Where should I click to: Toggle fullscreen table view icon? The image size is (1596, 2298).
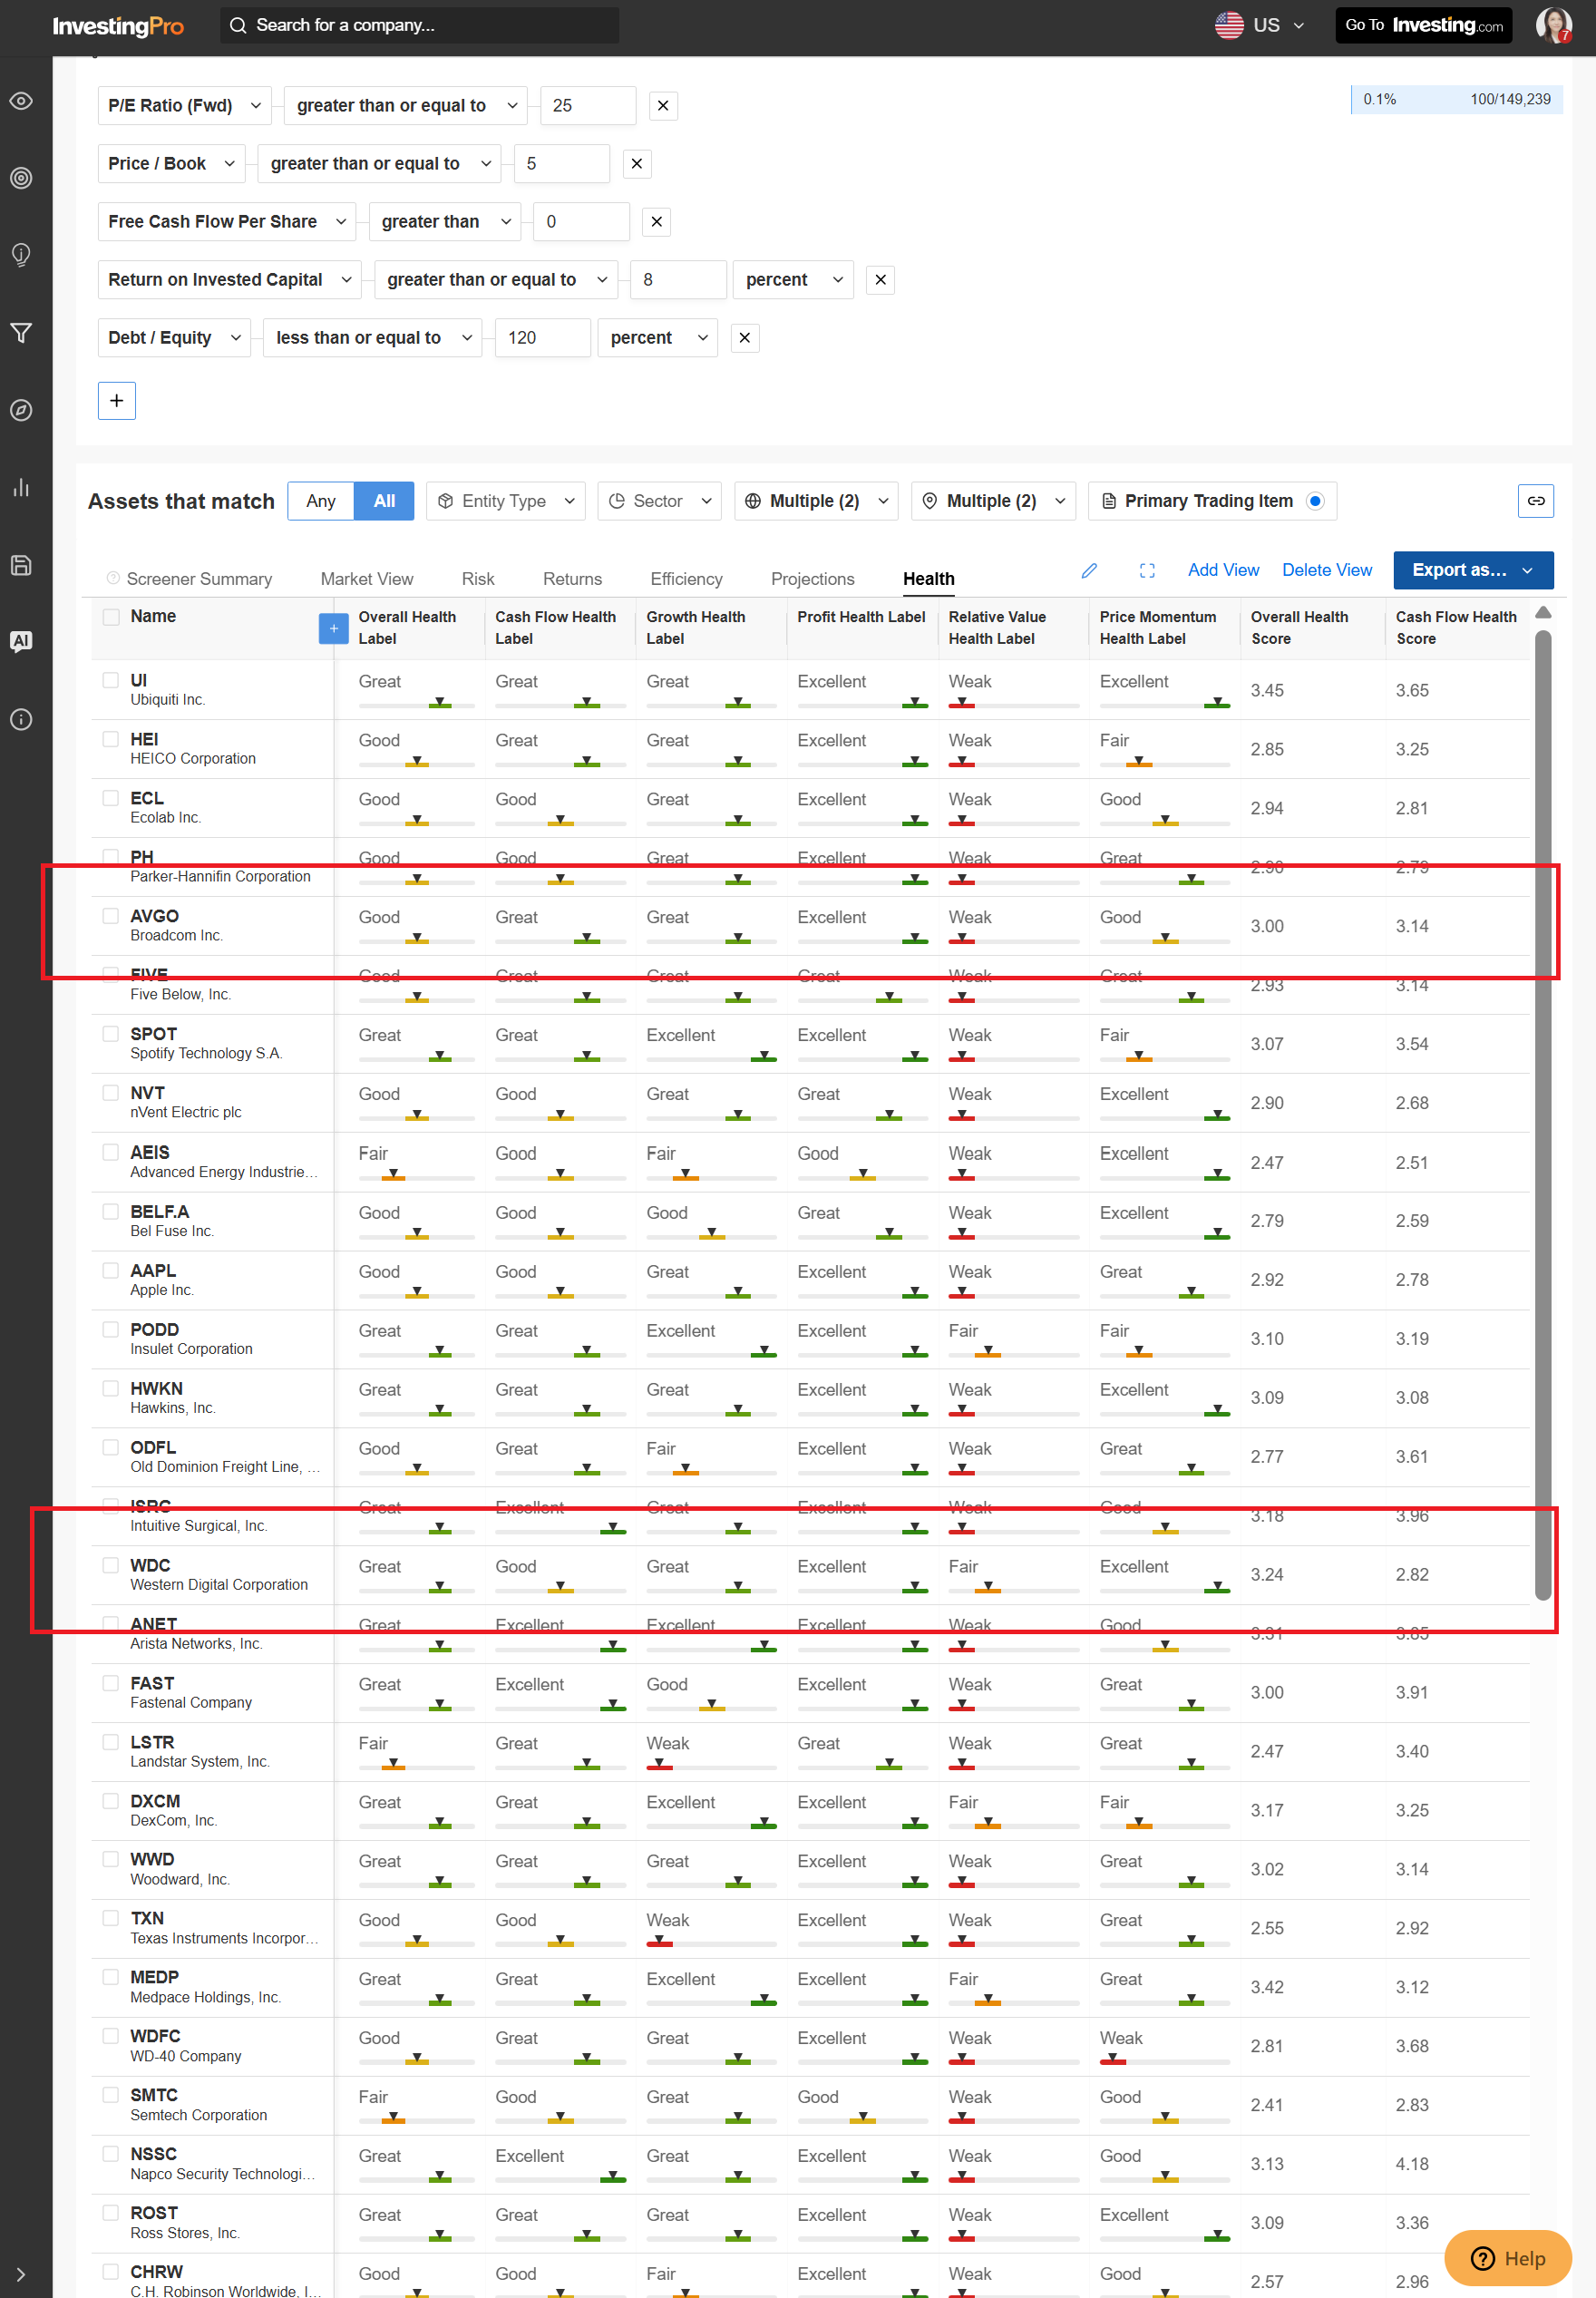1147,570
